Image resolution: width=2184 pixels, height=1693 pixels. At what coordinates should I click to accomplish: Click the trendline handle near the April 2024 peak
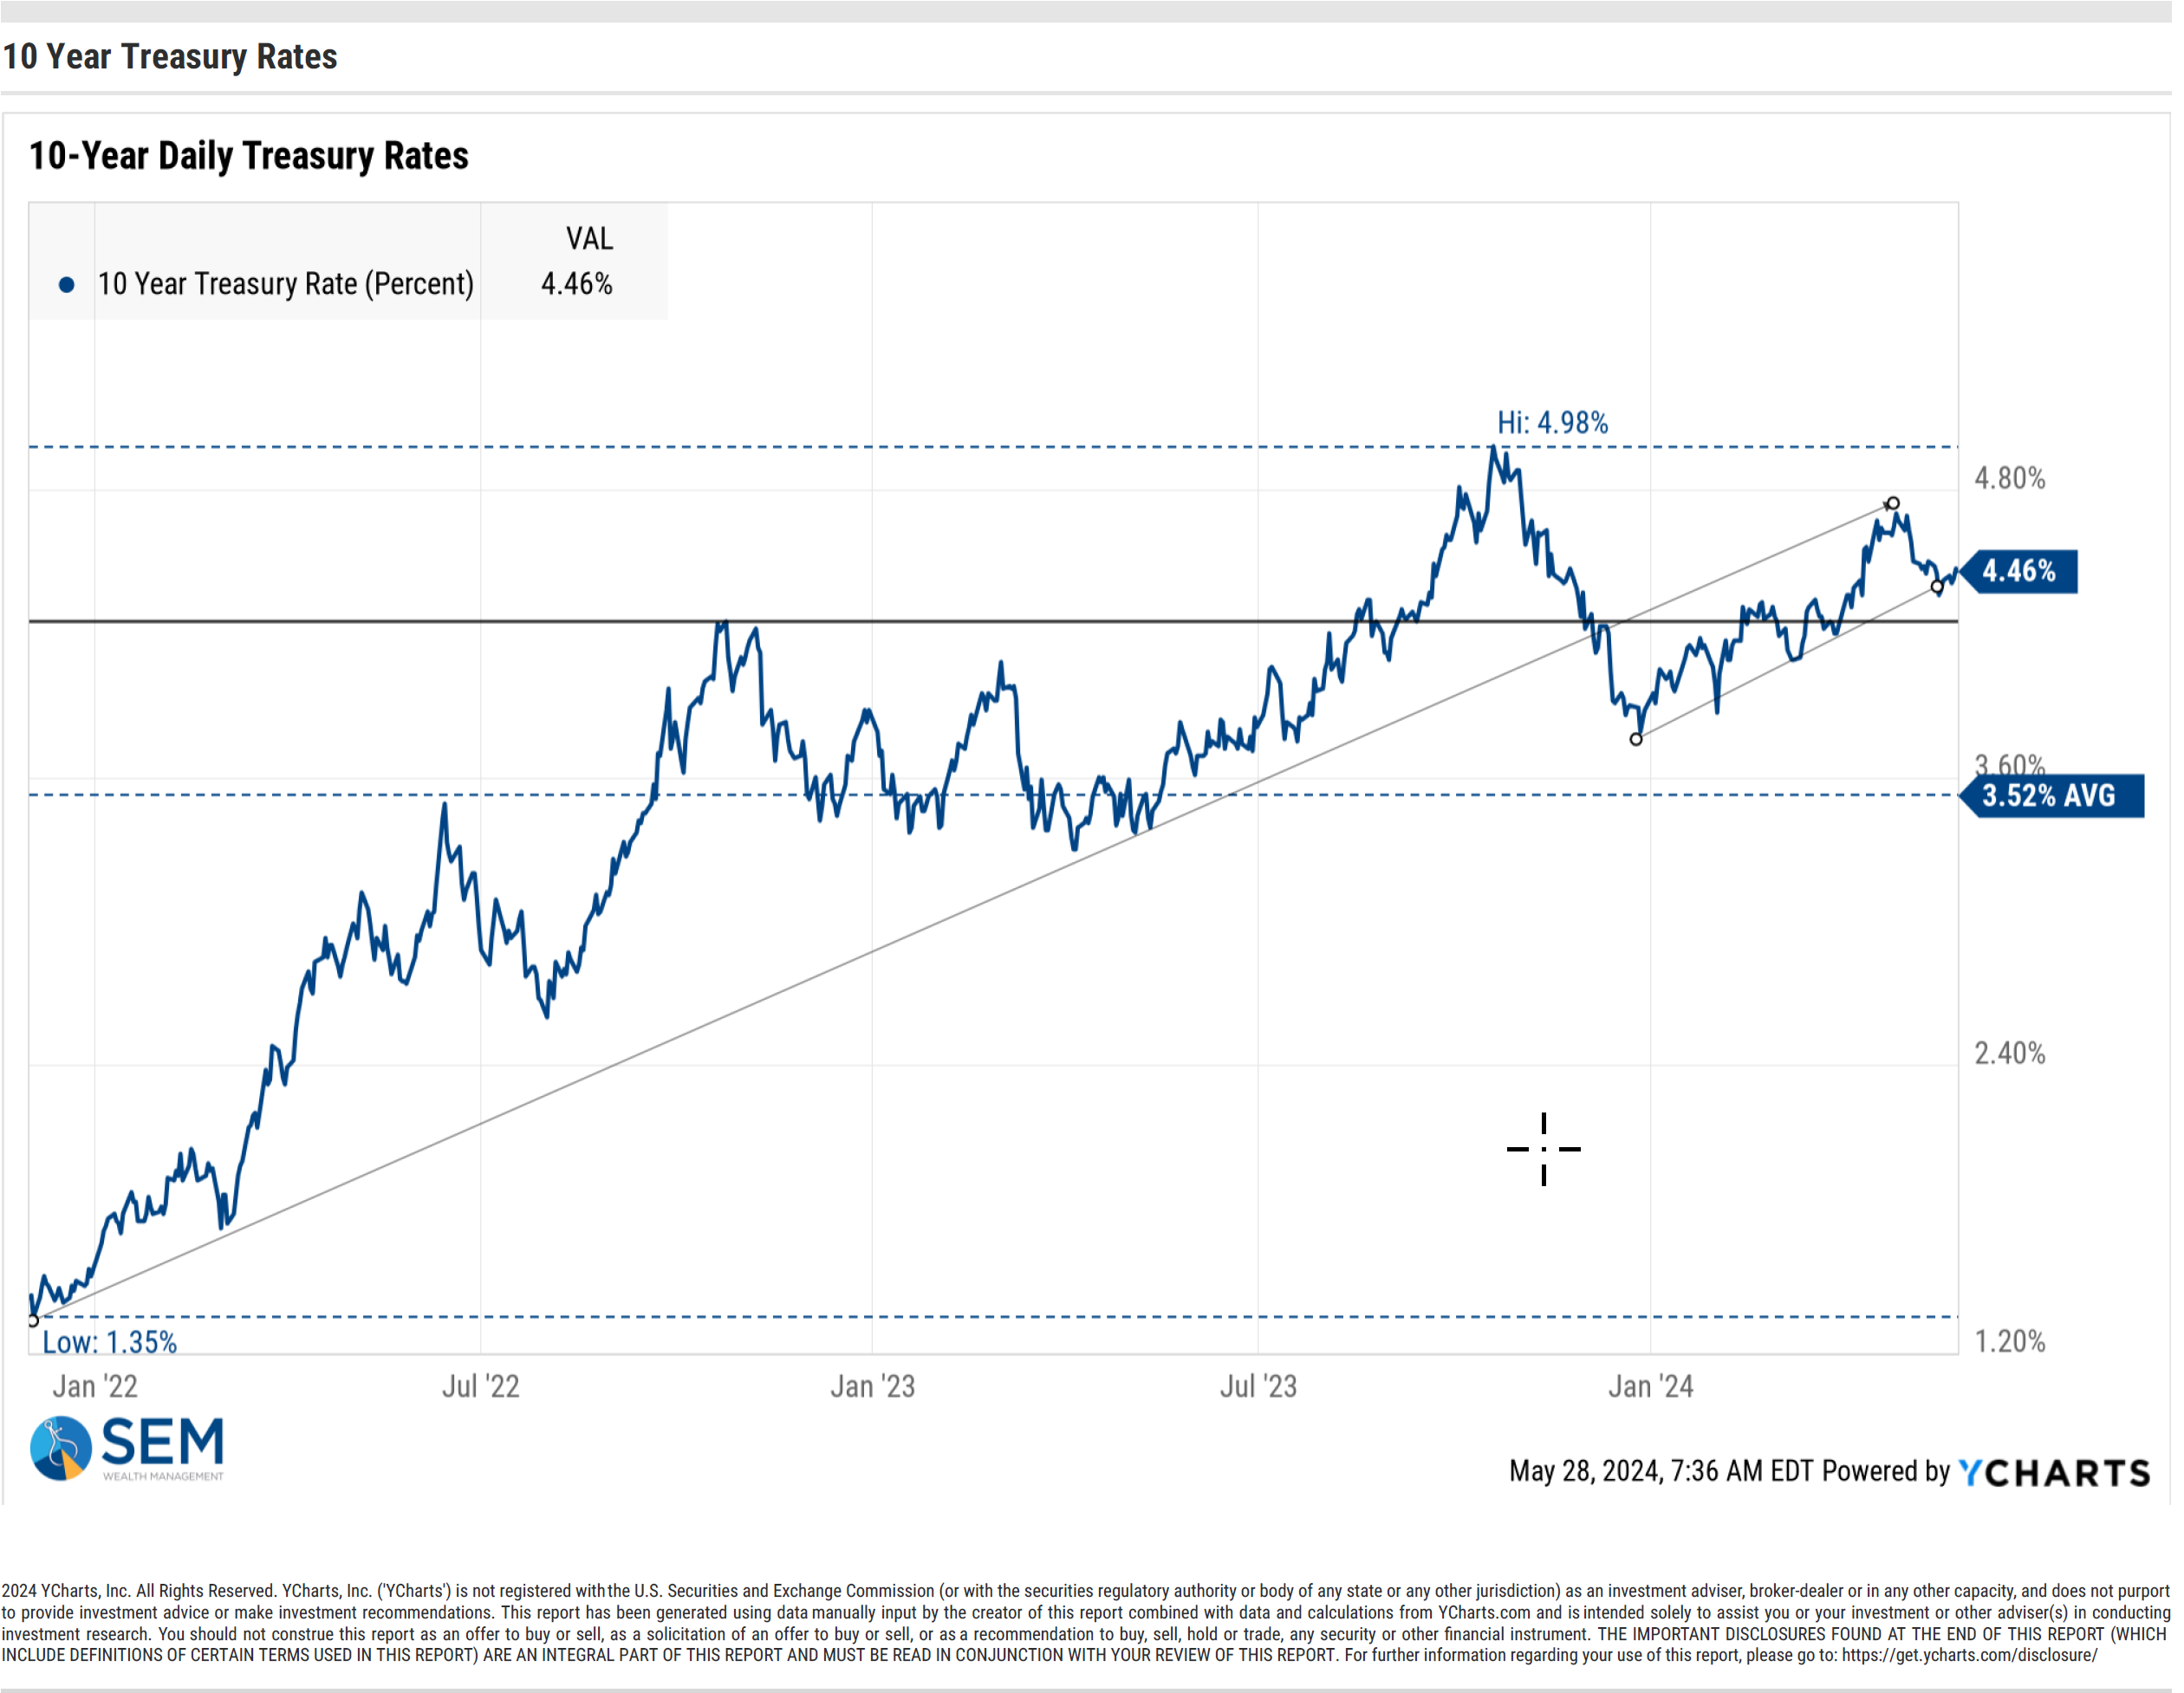click(1893, 504)
